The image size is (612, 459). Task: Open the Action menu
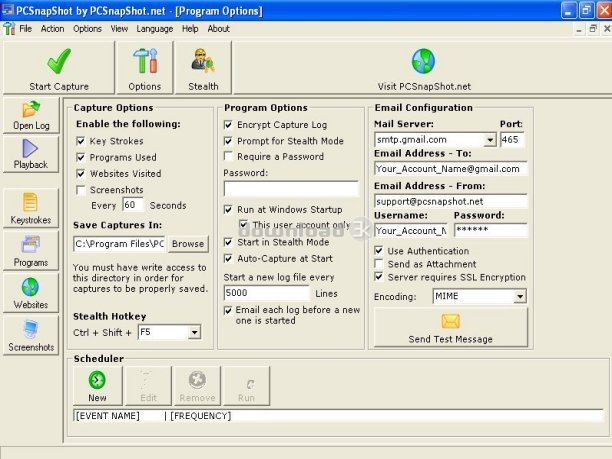tap(52, 29)
